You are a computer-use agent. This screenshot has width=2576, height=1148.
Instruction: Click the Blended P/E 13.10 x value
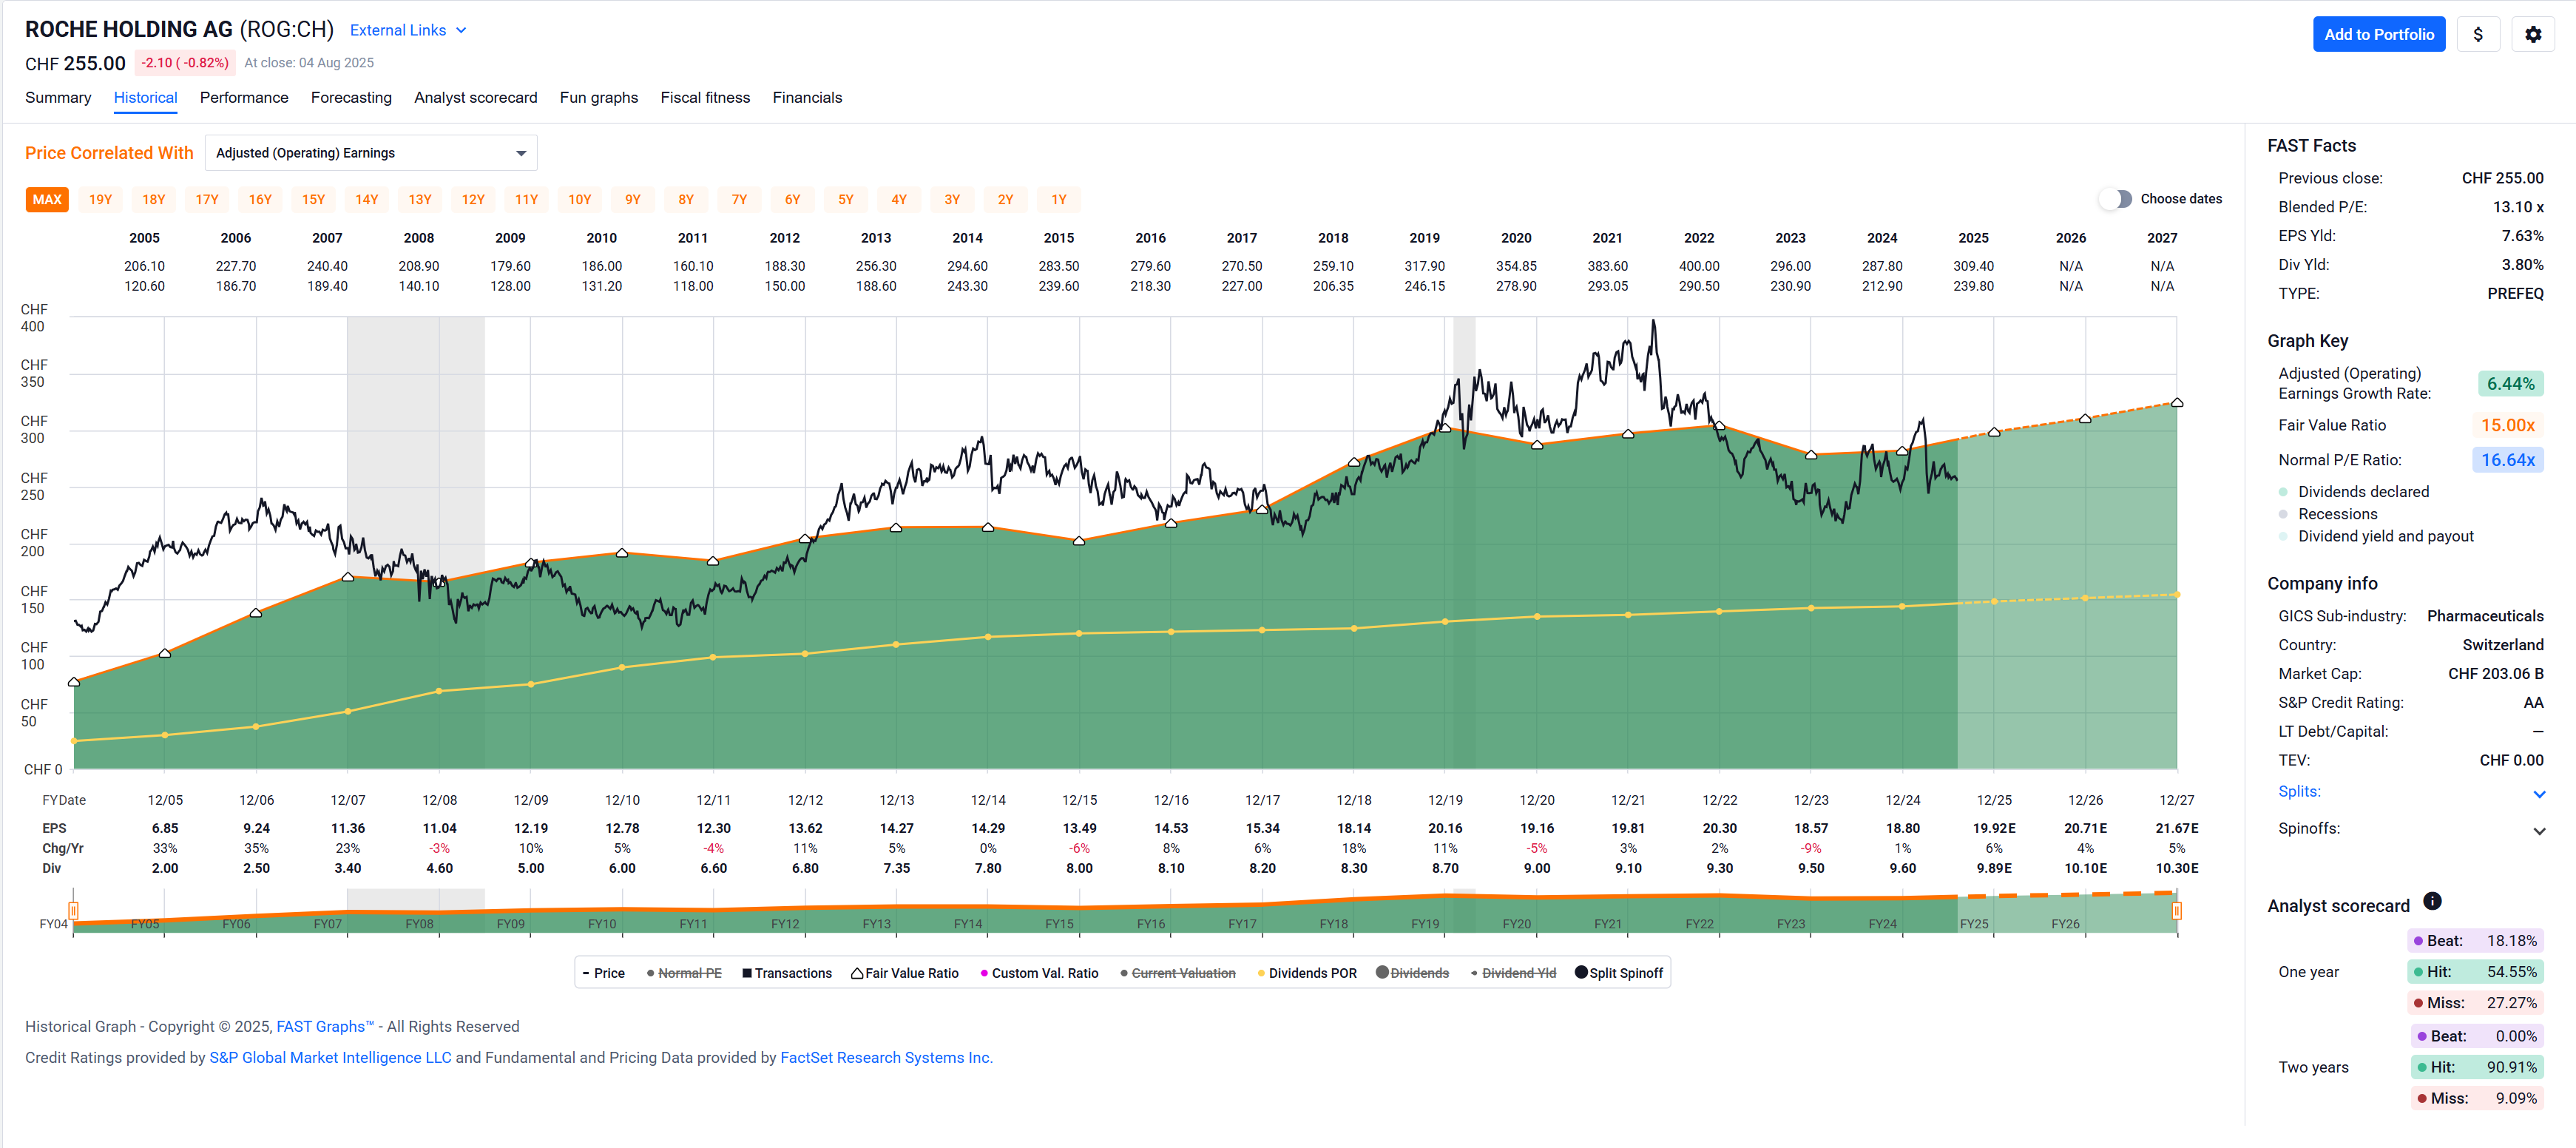pos(2518,207)
